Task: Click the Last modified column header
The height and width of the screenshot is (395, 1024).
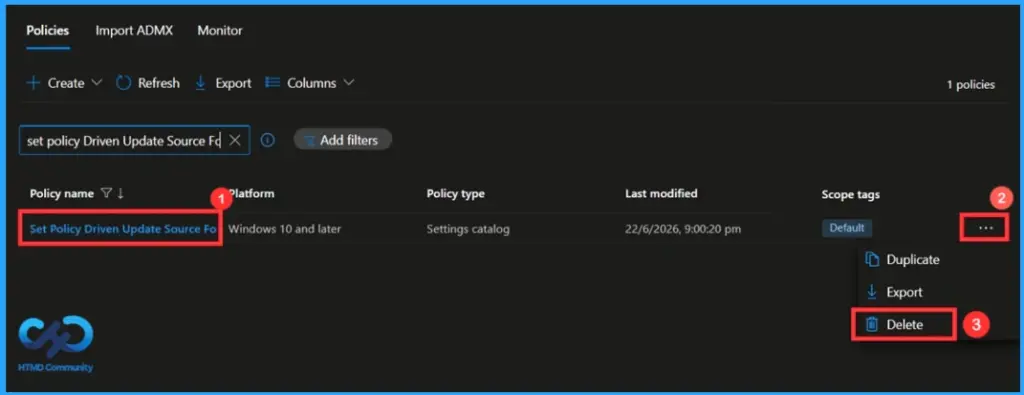Action: pos(661,193)
